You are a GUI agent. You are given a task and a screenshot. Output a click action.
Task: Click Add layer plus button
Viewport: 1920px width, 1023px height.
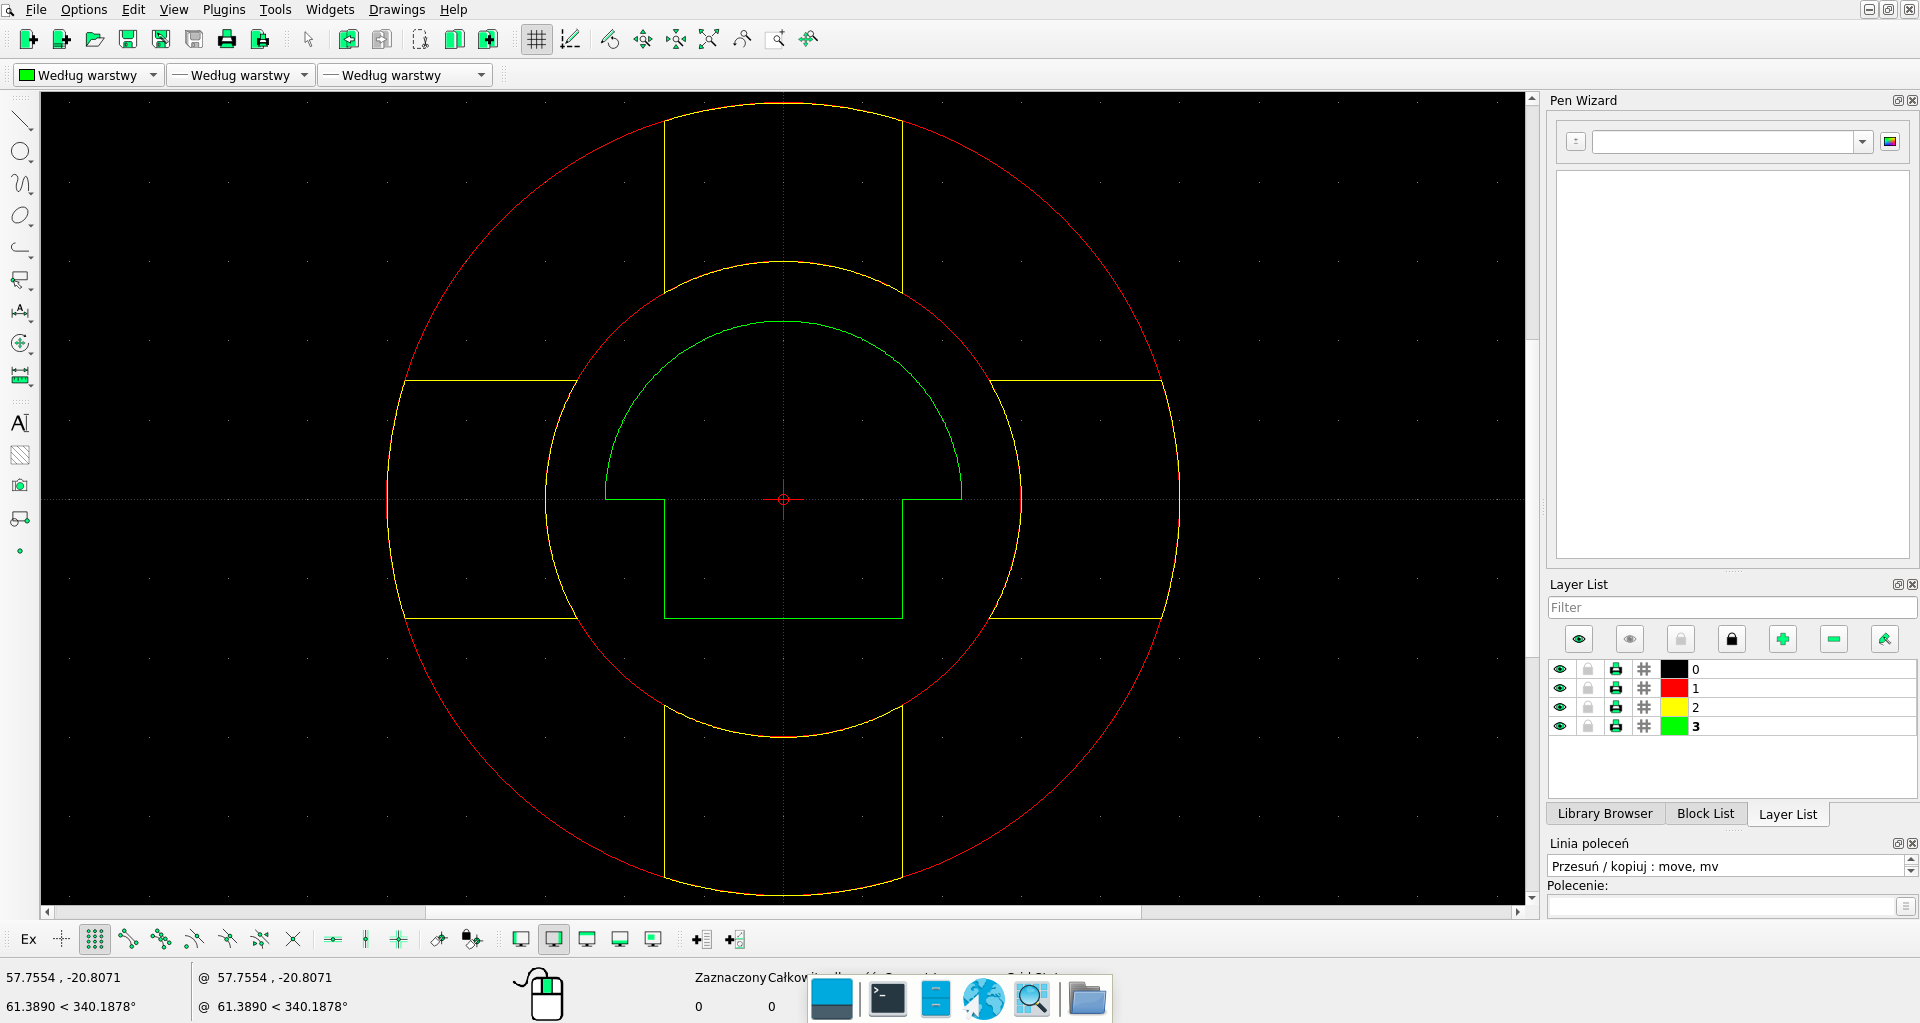point(1783,639)
